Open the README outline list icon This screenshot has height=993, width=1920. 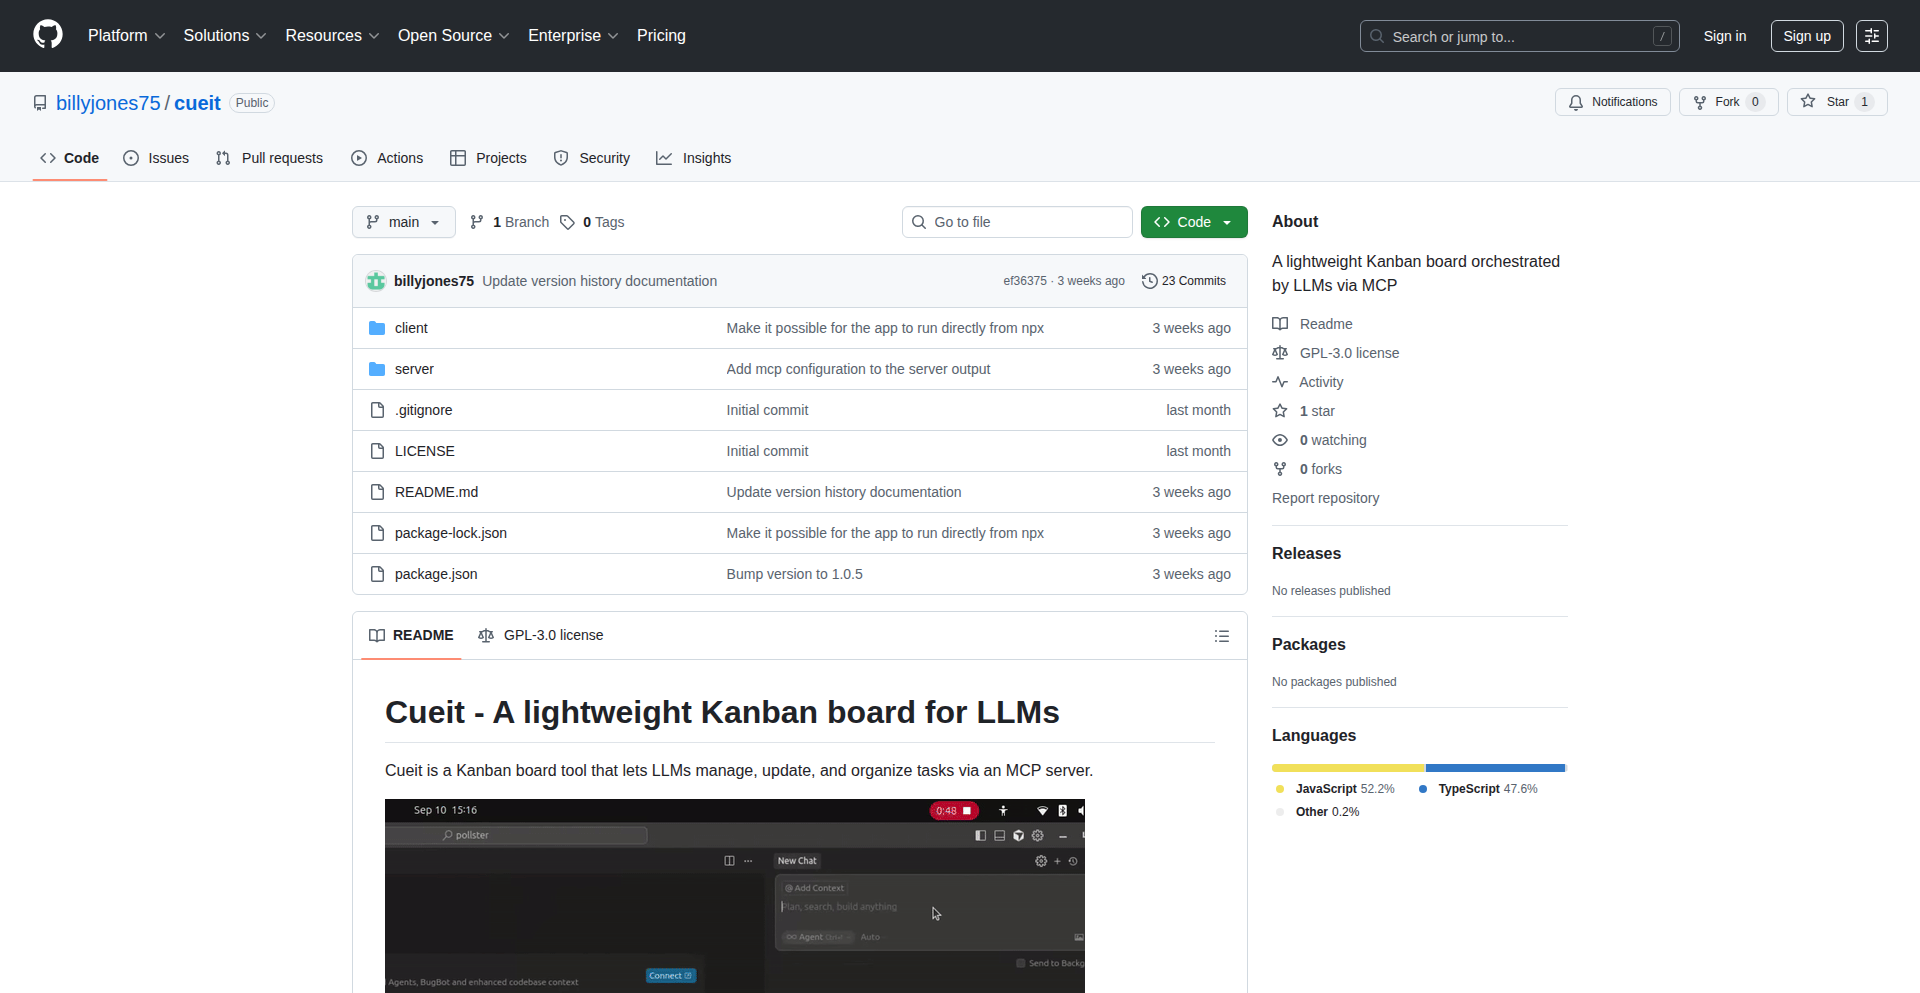click(1221, 636)
